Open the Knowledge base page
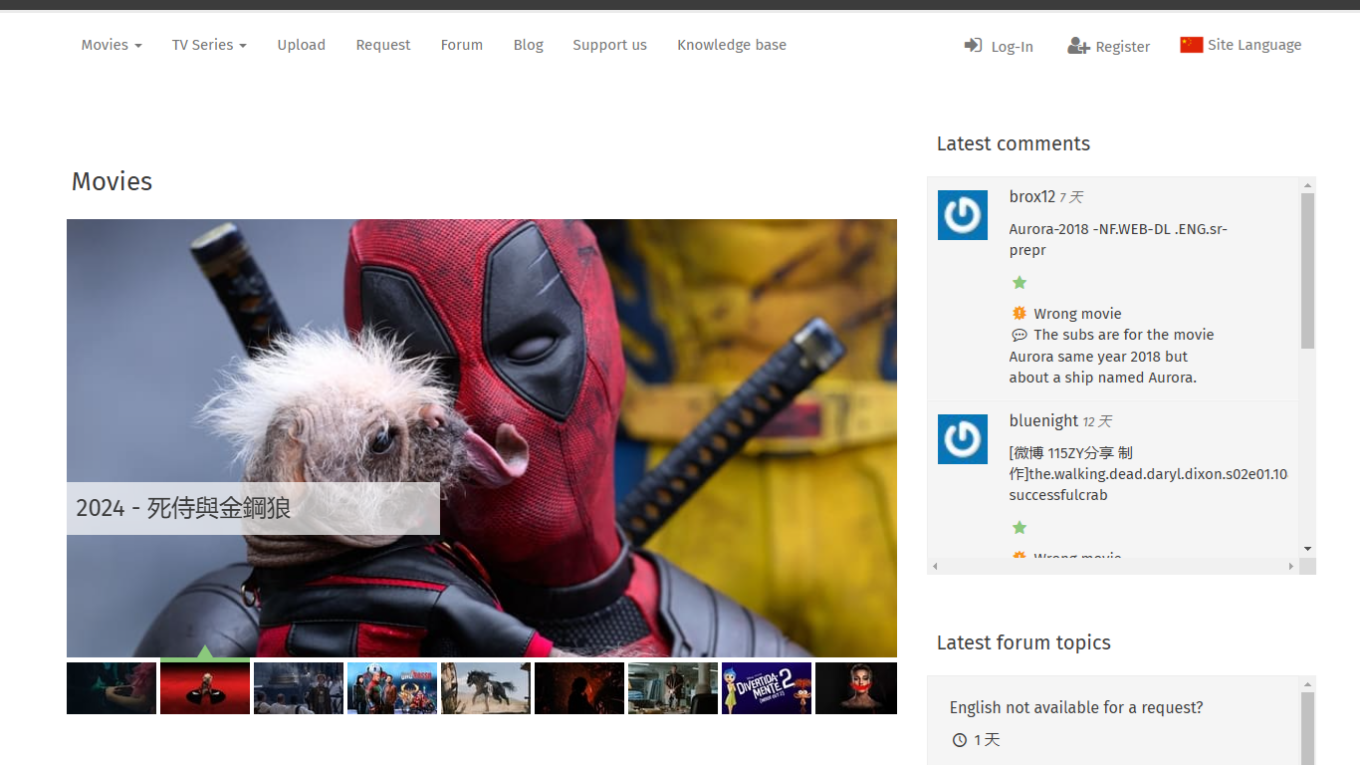This screenshot has height=765, width=1360. click(732, 45)
